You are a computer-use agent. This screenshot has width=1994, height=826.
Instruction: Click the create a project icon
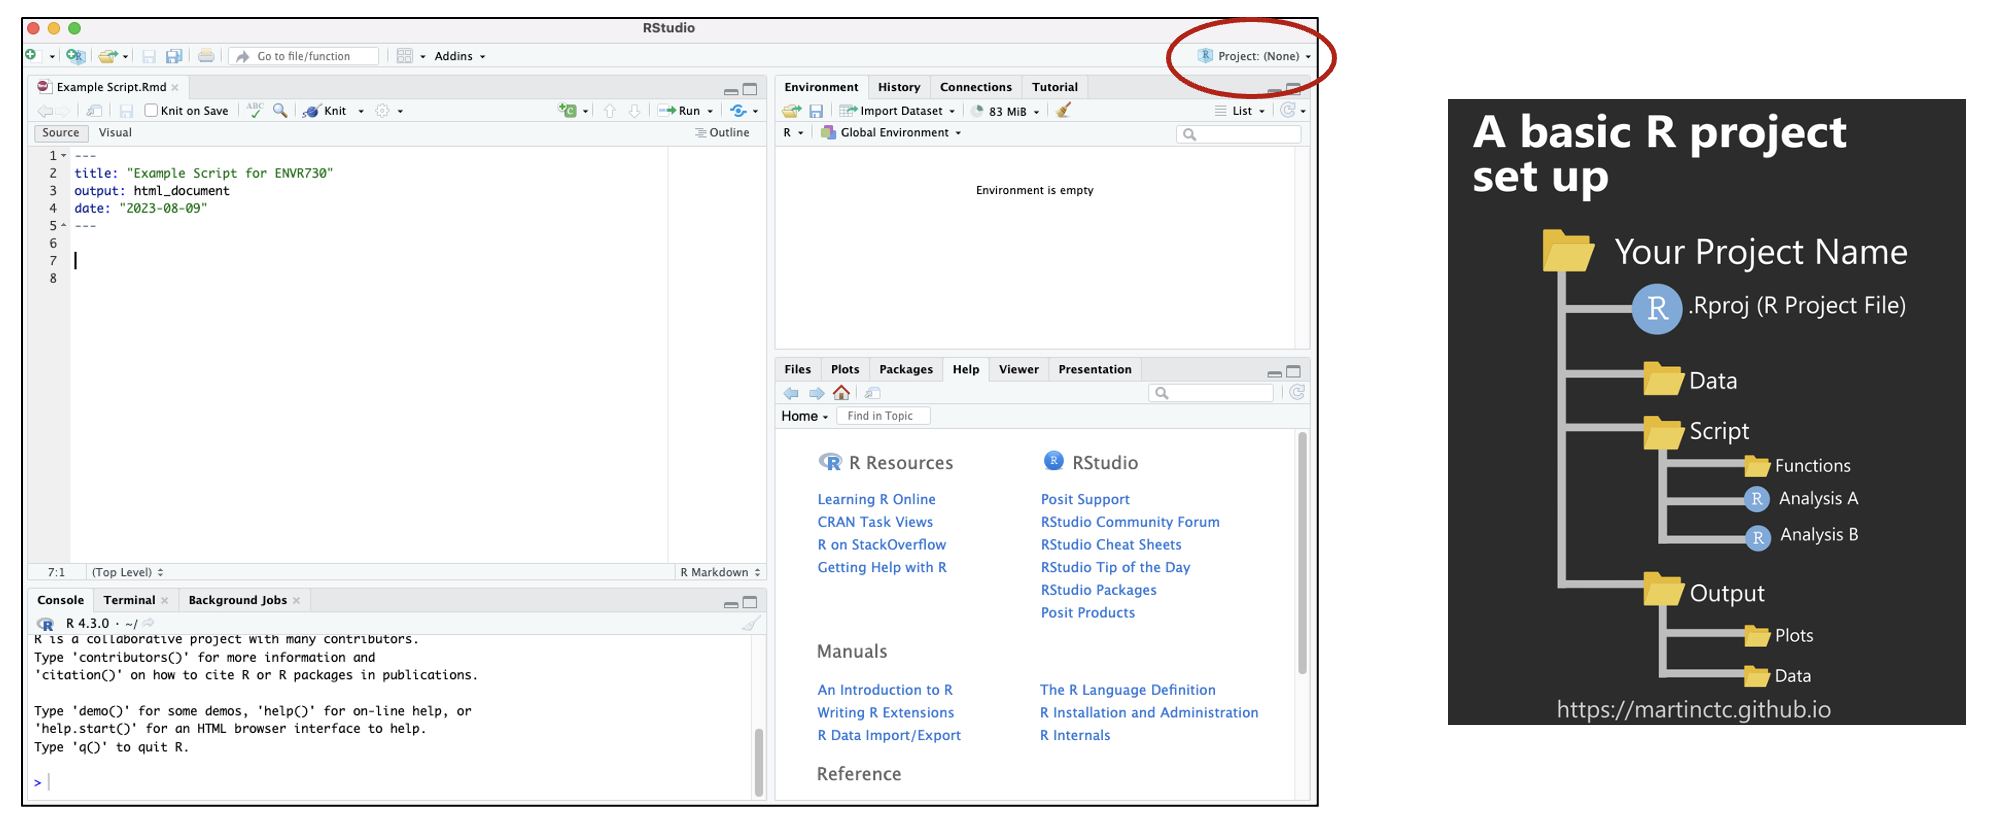click(x=75, y=56)
